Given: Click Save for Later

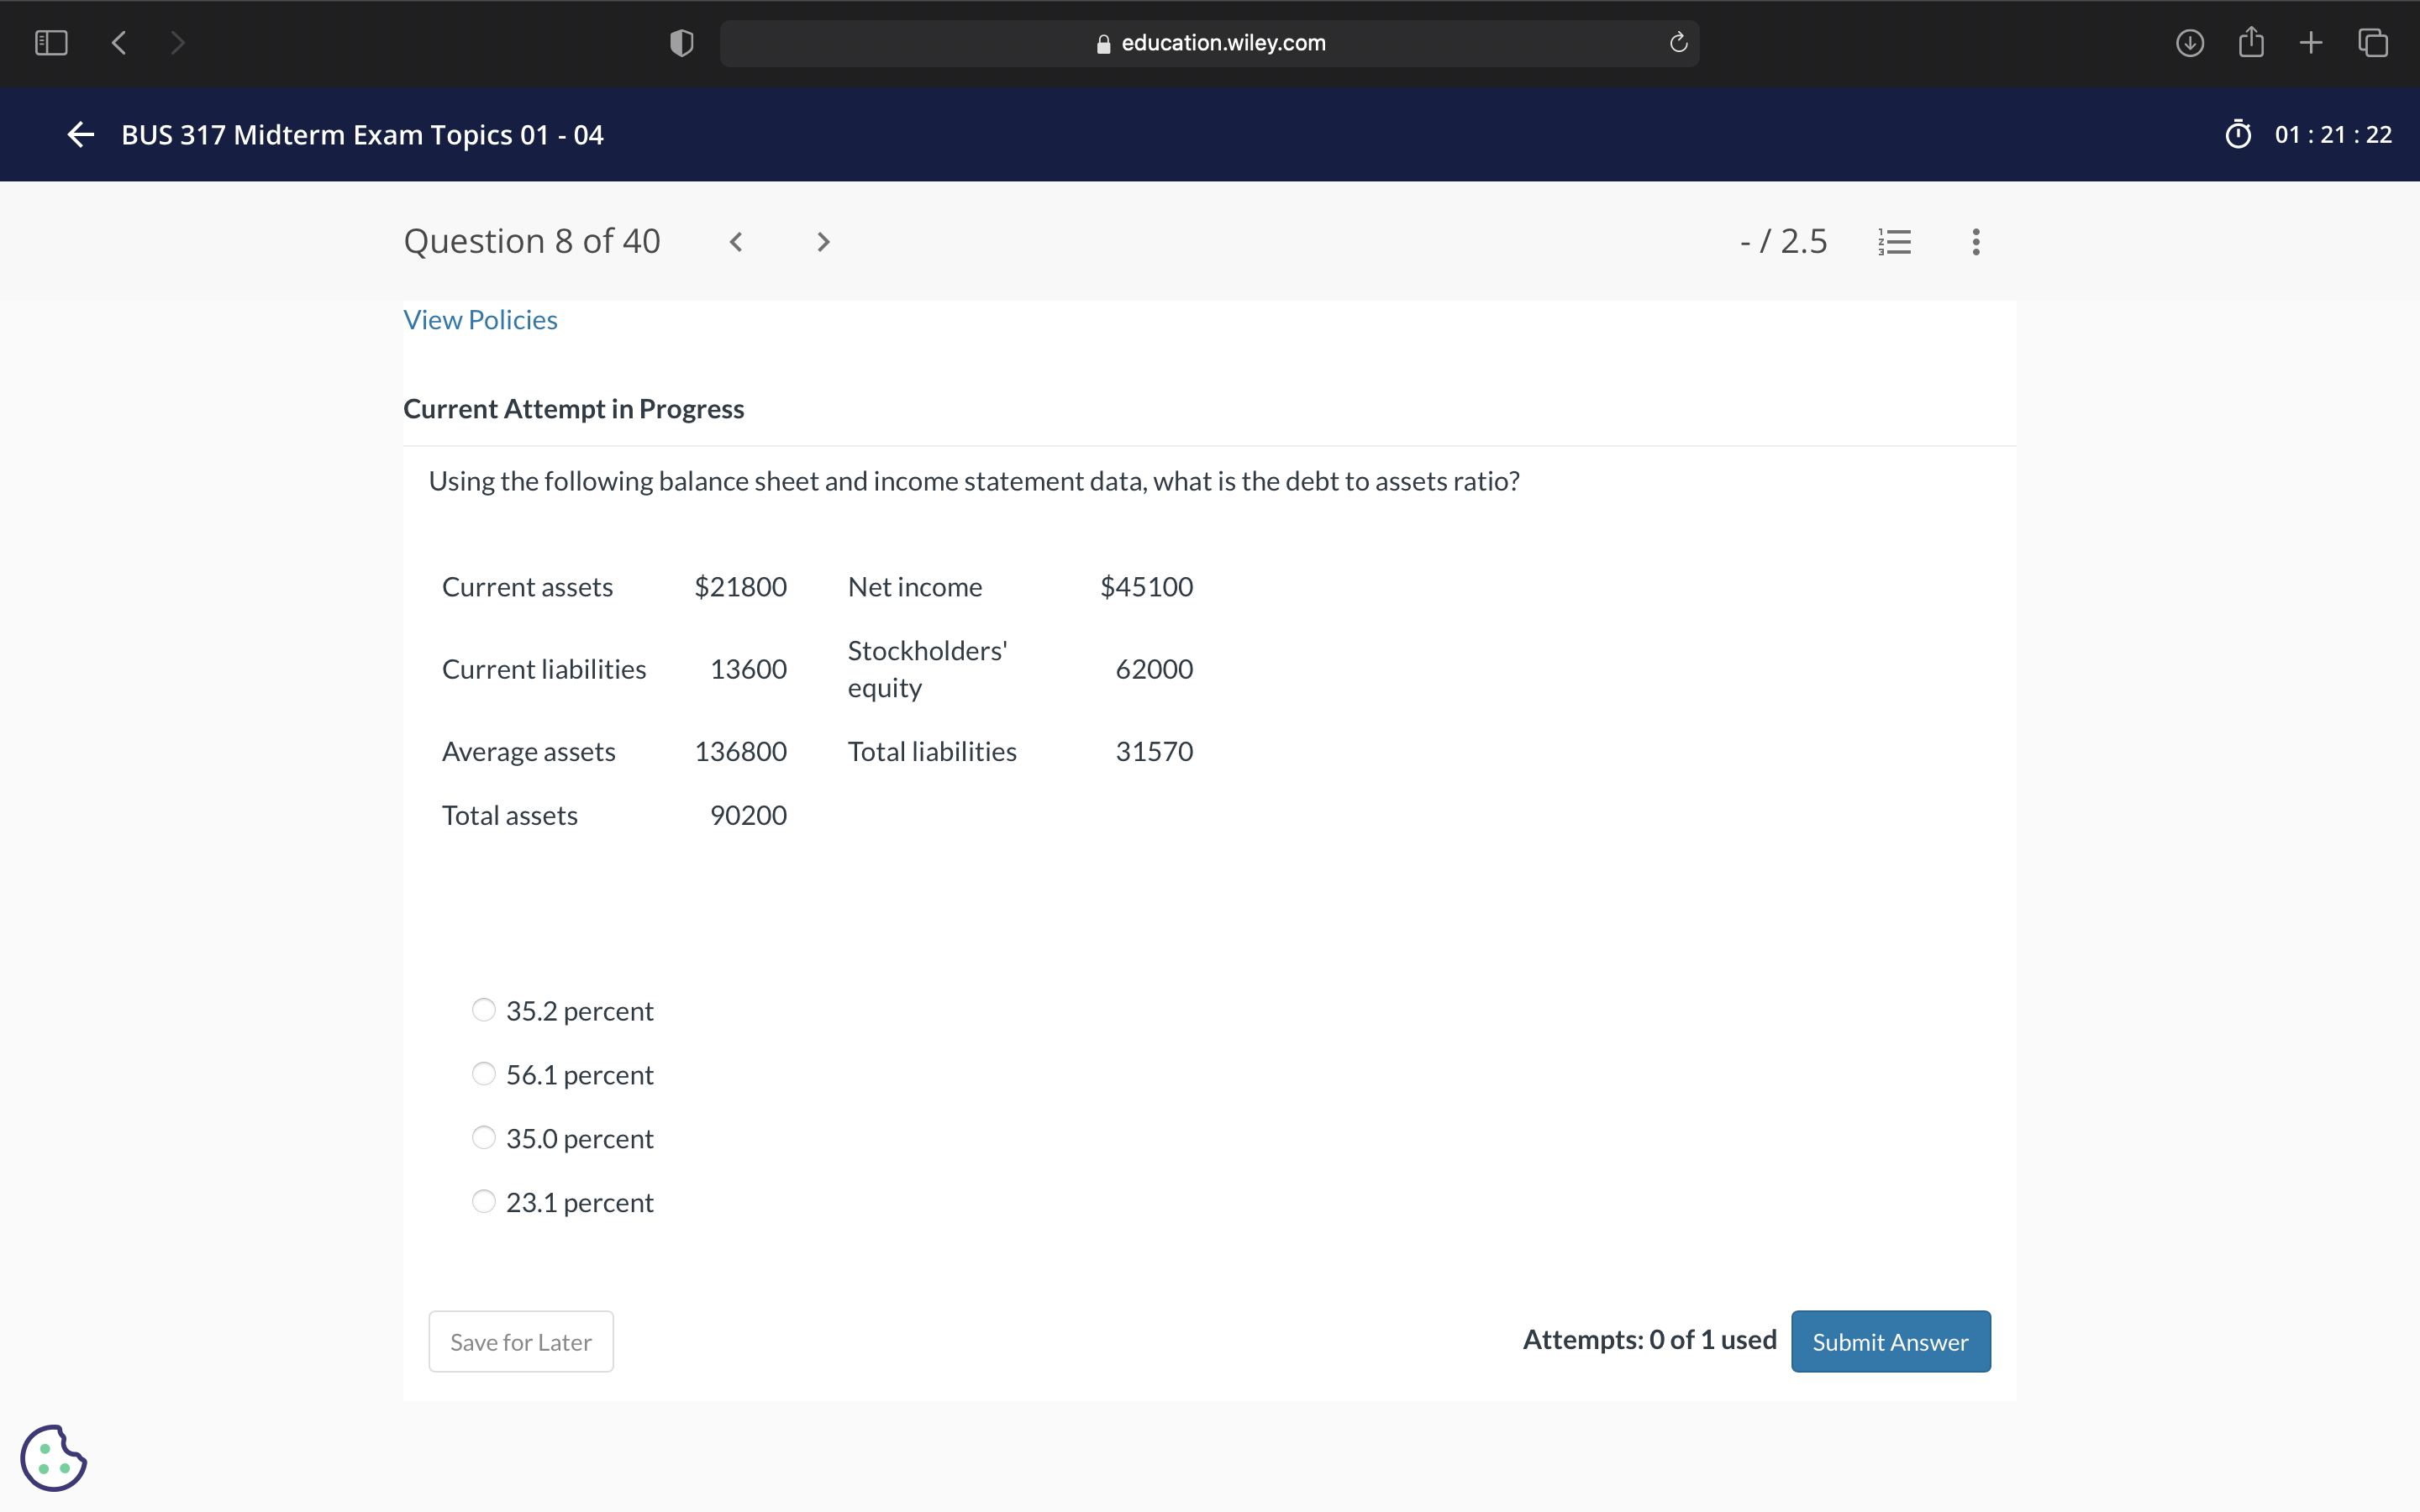Looking at the screenshot, I should pos(520,1341).
